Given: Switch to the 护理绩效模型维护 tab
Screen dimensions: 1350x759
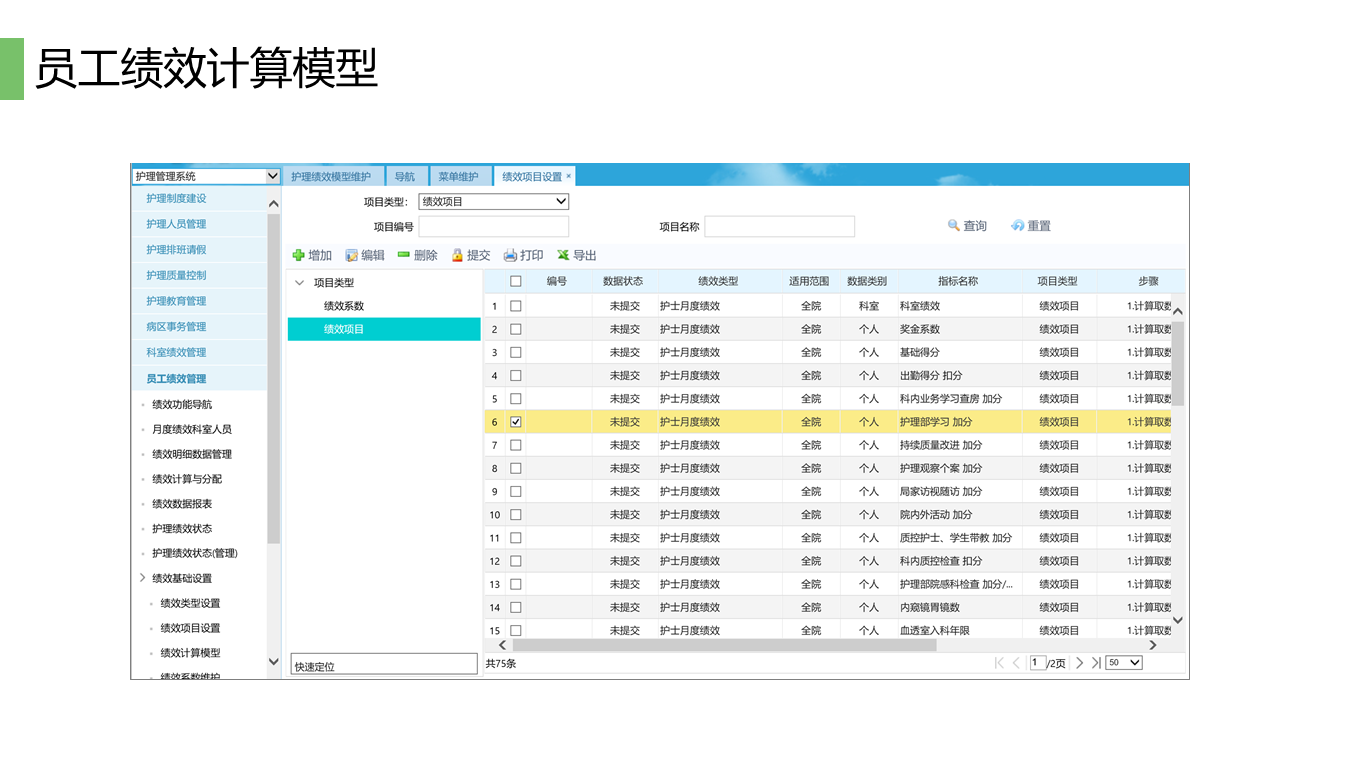Looking at the screenshot, I should coord(330,175).
